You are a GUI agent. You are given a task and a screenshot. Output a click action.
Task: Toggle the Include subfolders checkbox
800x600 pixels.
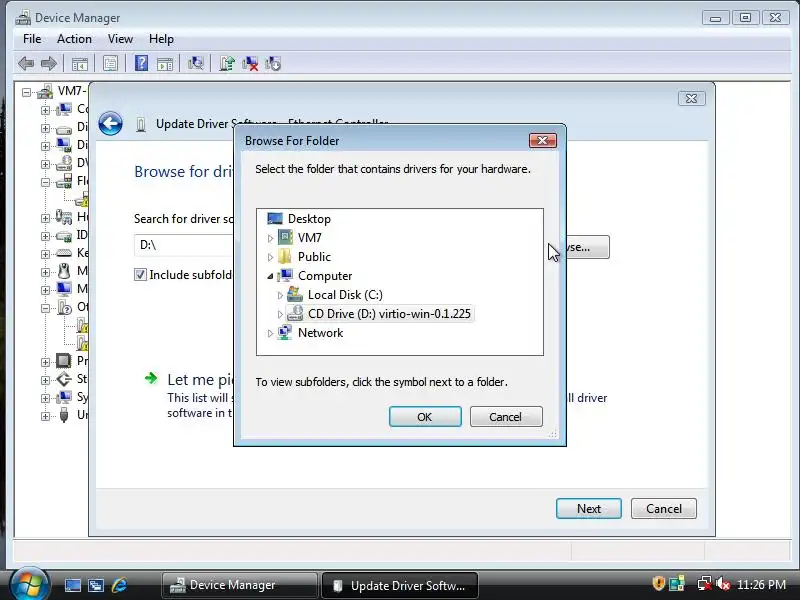[x=140, y=274]
